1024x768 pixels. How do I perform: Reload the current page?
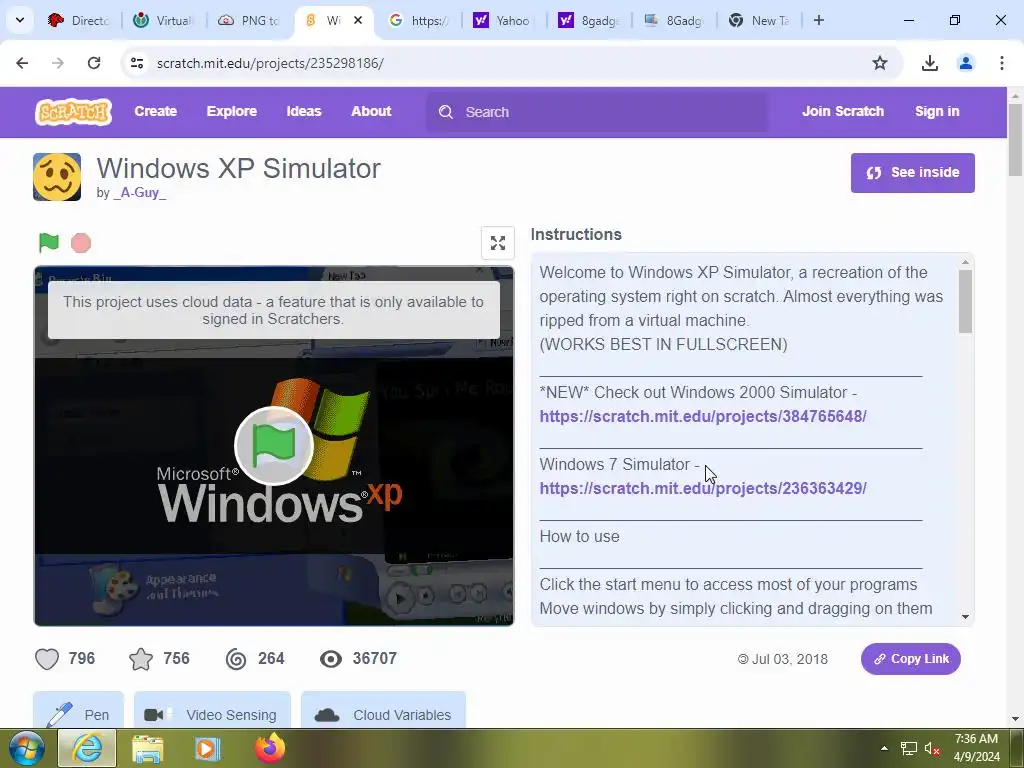(94, 63)
